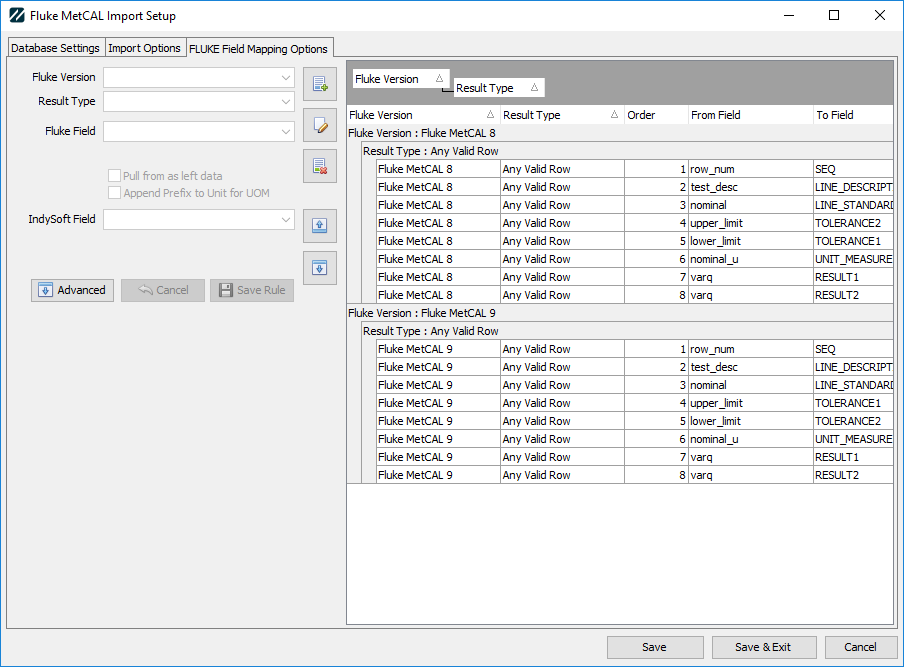Click the move rule up arrow icon
Viewport: 904px width, 667px height.
click(x=320, y=226)
